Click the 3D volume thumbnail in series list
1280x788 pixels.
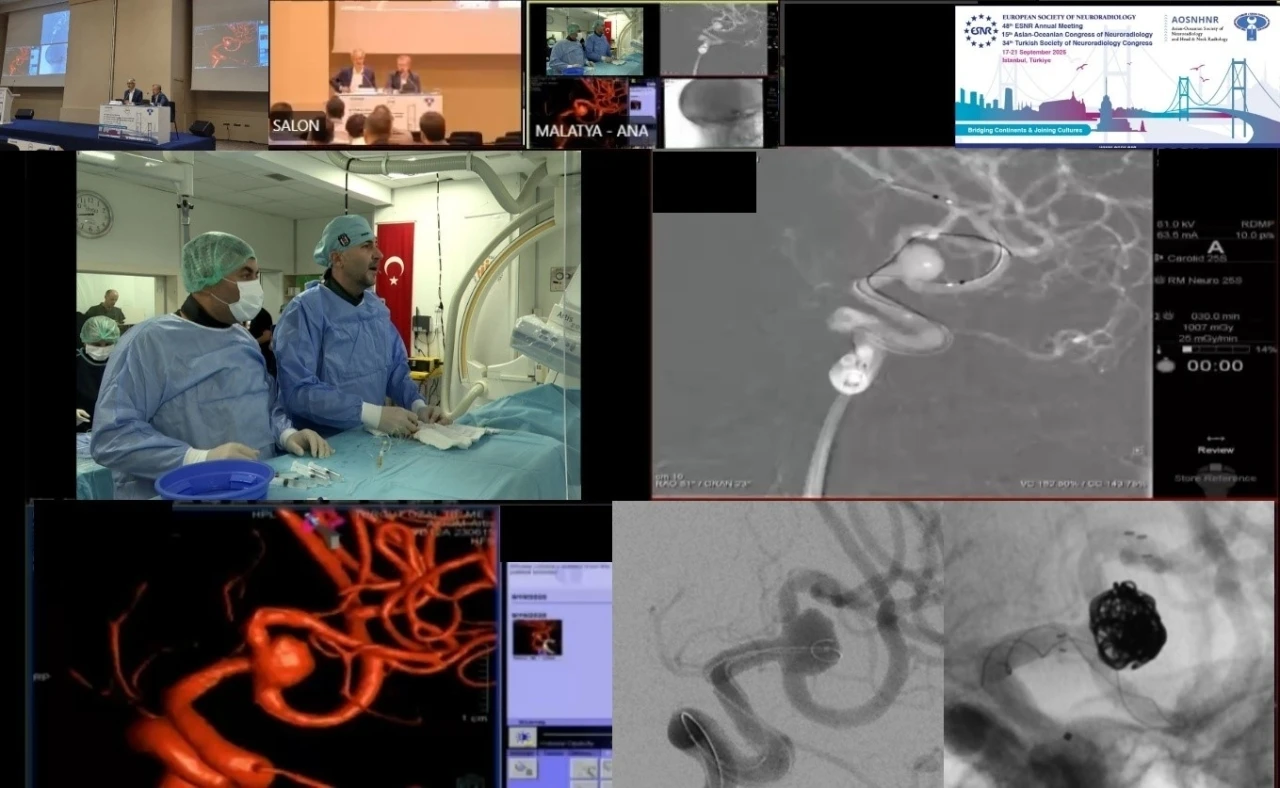click(537, 637)
